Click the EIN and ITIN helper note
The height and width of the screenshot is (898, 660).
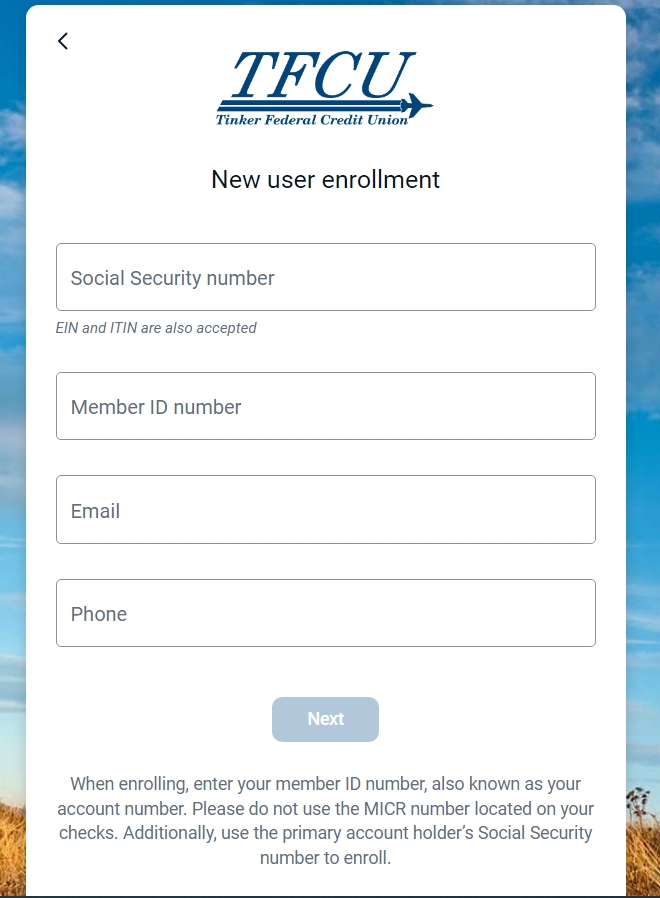pos(156,328)
